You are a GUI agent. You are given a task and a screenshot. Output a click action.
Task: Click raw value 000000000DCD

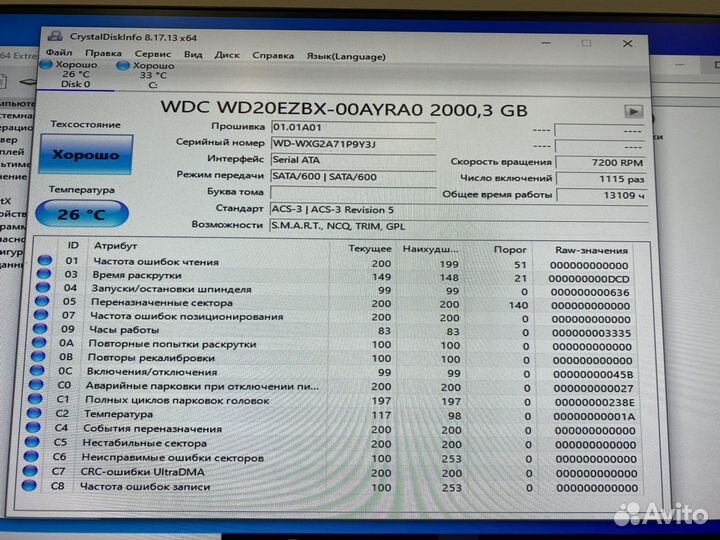tap(589, 279)
